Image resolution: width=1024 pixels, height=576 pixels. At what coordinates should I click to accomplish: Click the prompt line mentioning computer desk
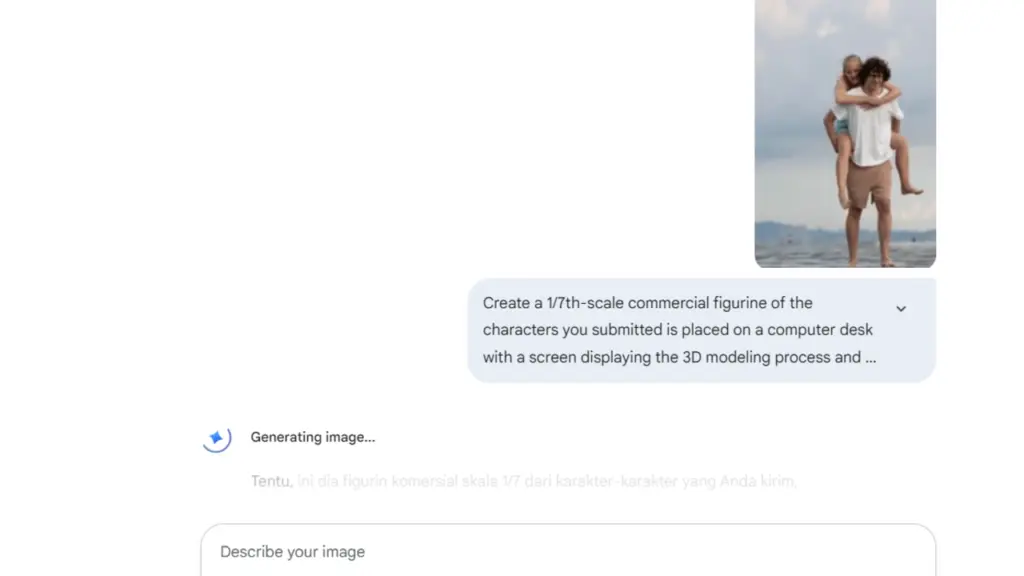(678, 330)
